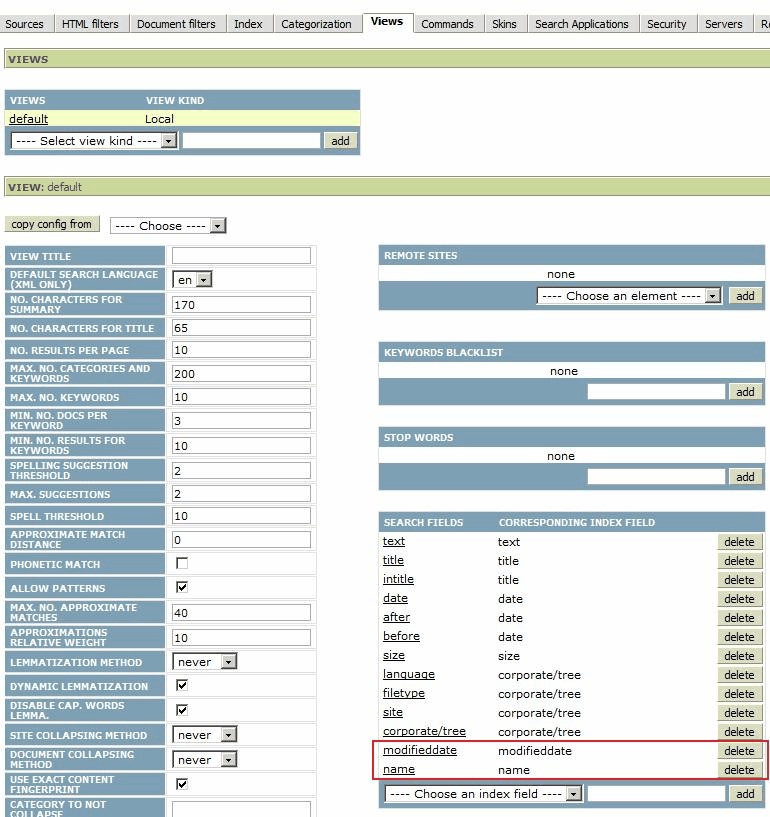Open the after search field link
This screenshot has height=817, width=770.
coord(396,617)
